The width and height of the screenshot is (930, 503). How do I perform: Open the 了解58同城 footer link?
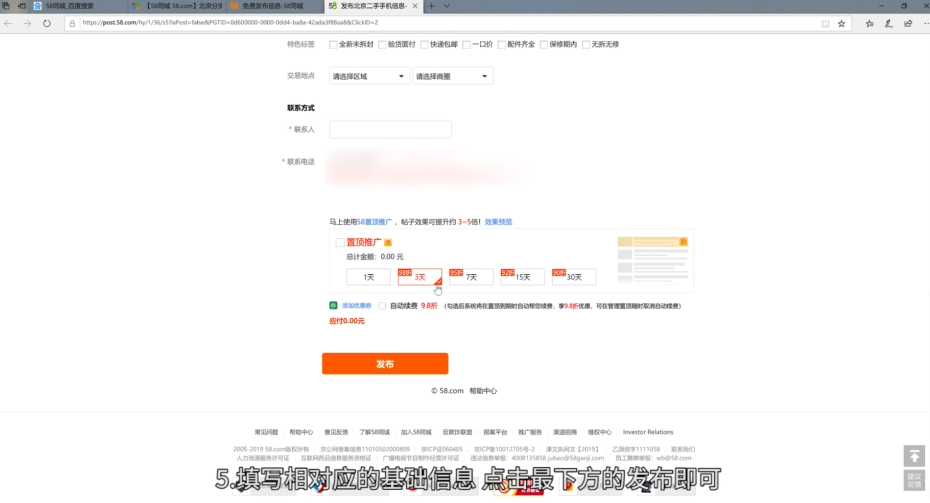(374, 432)
